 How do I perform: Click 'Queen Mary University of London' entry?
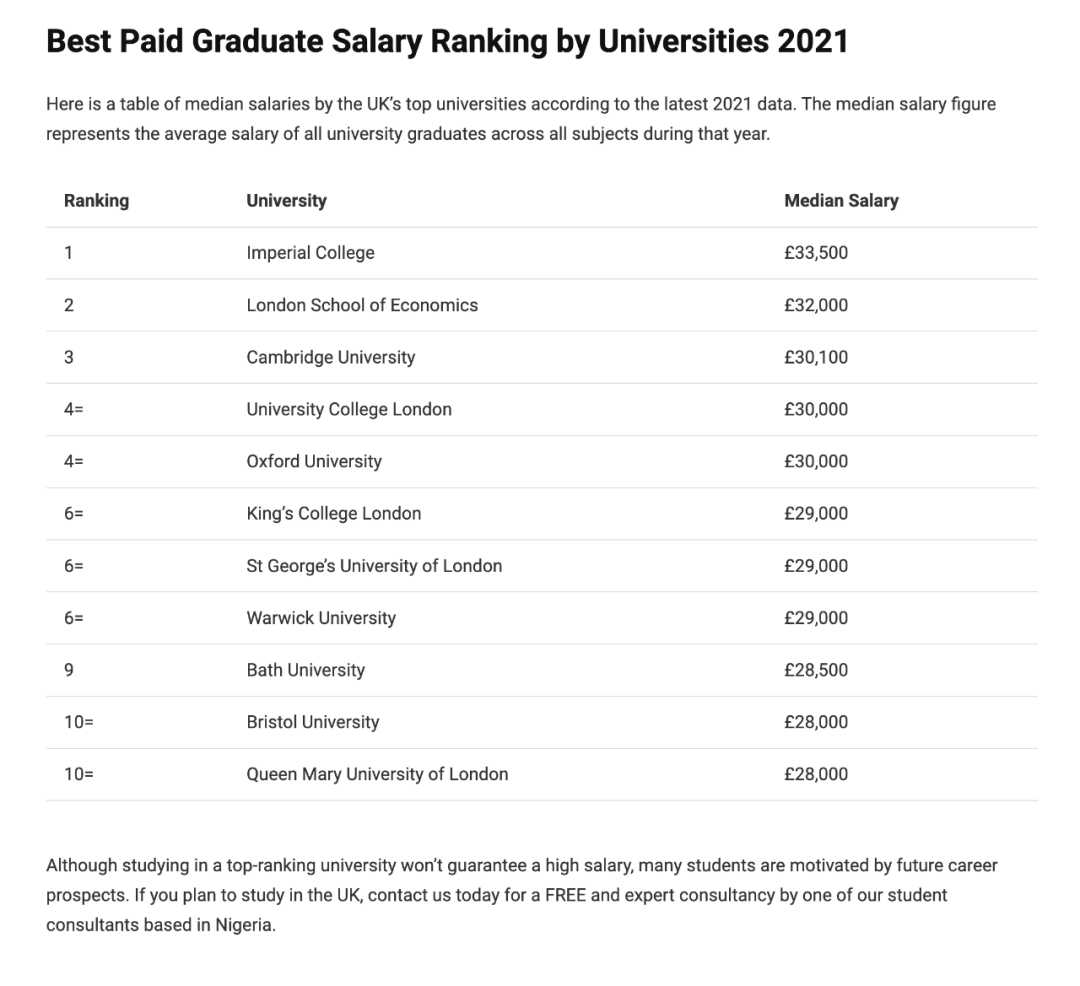tap(377, 774)
